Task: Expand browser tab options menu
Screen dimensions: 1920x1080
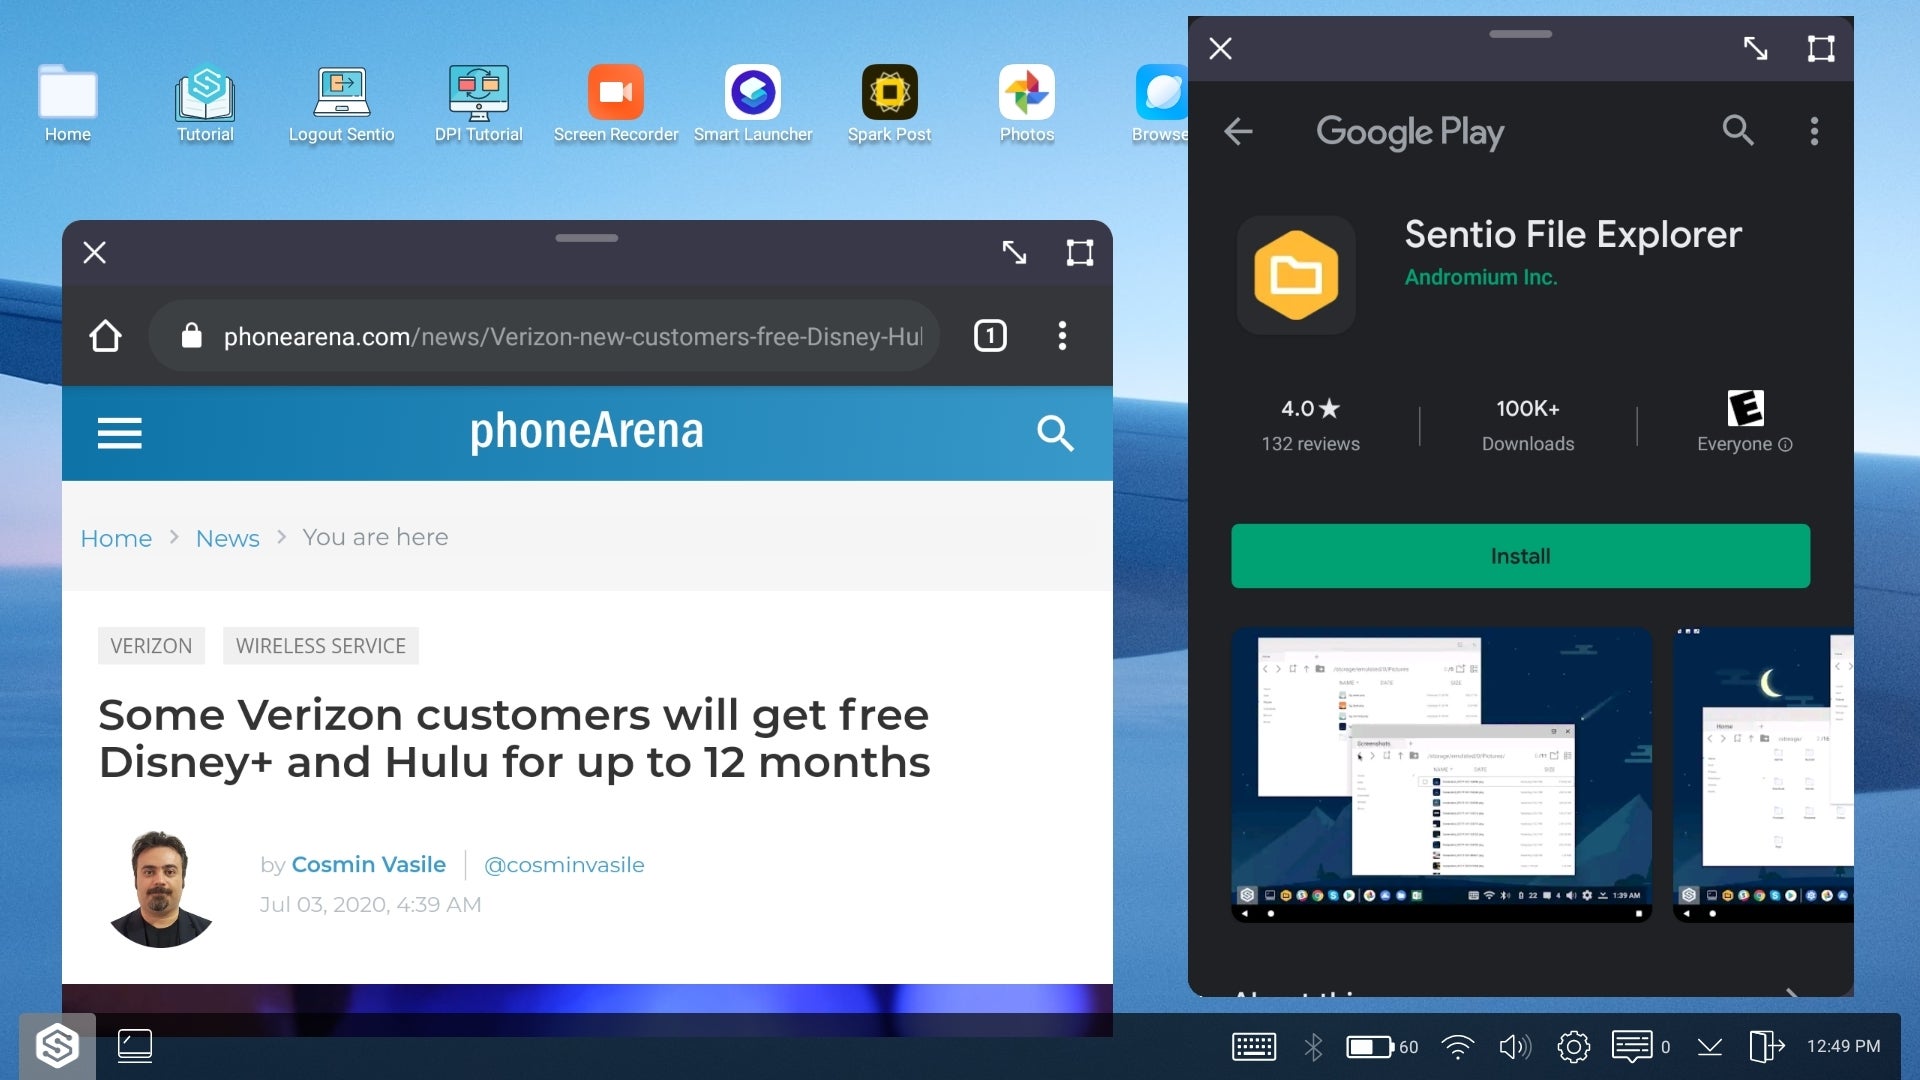Action: coord(1062,334)
